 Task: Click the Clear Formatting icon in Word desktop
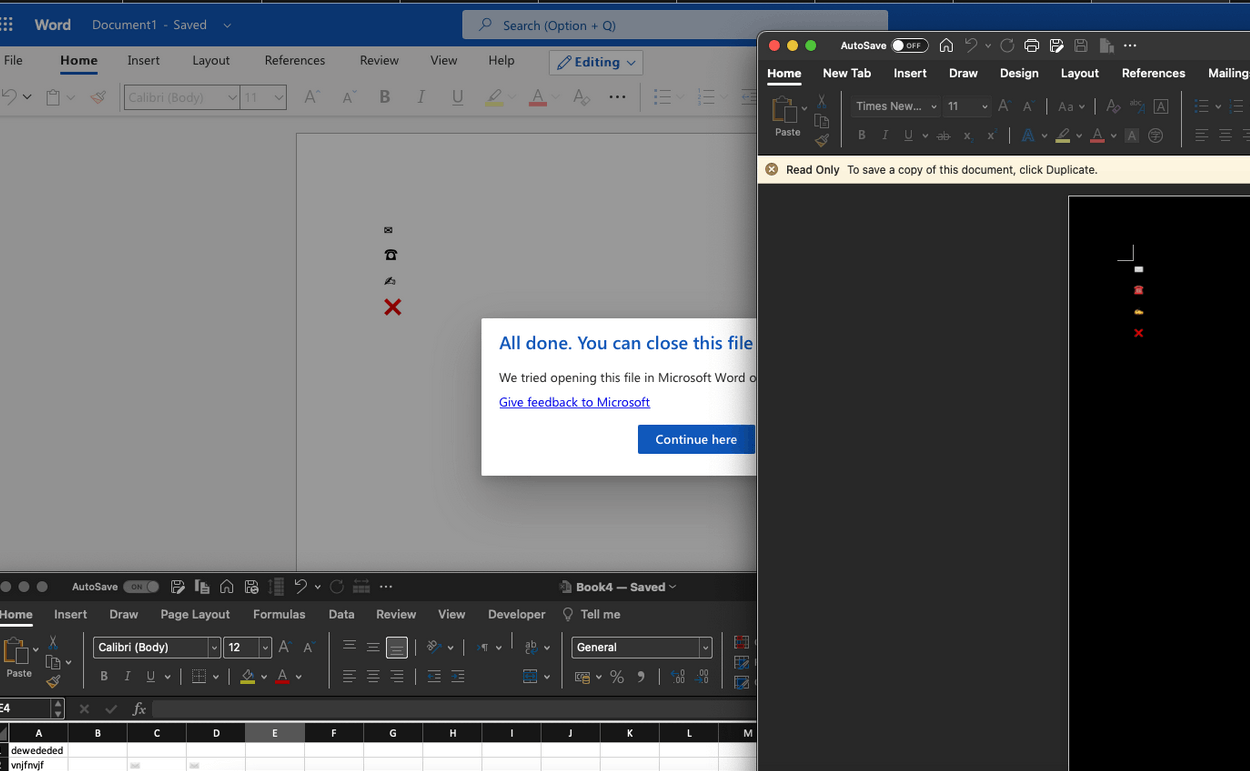click(1113, 106)
